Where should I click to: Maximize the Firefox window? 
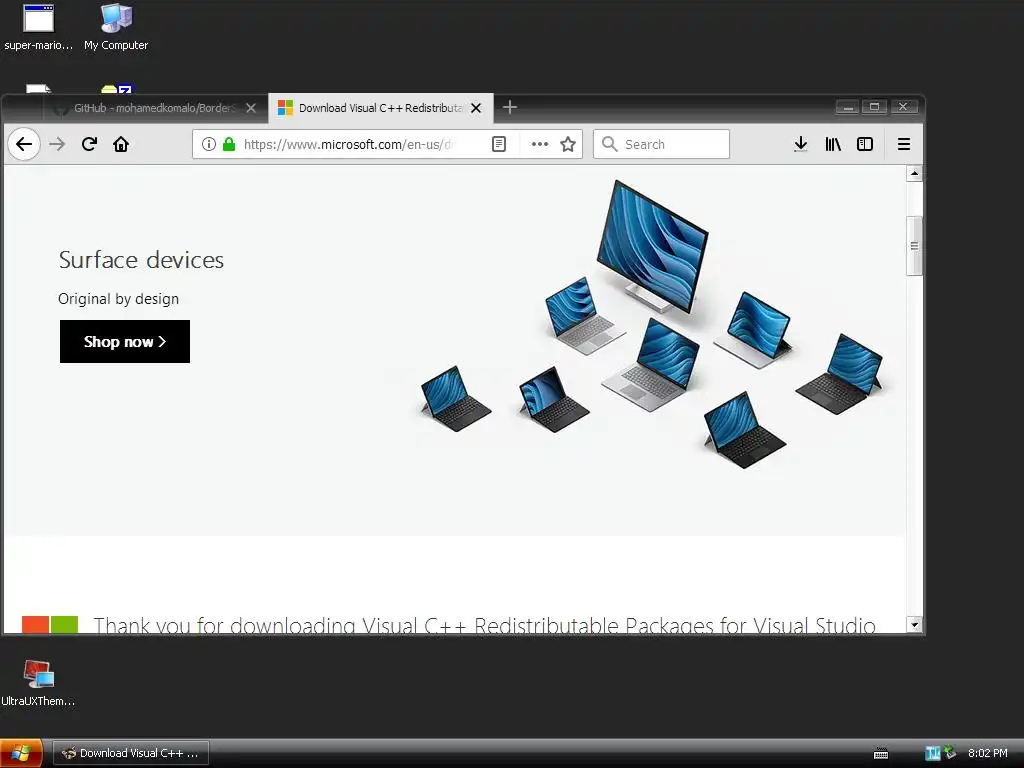(874, 107)
